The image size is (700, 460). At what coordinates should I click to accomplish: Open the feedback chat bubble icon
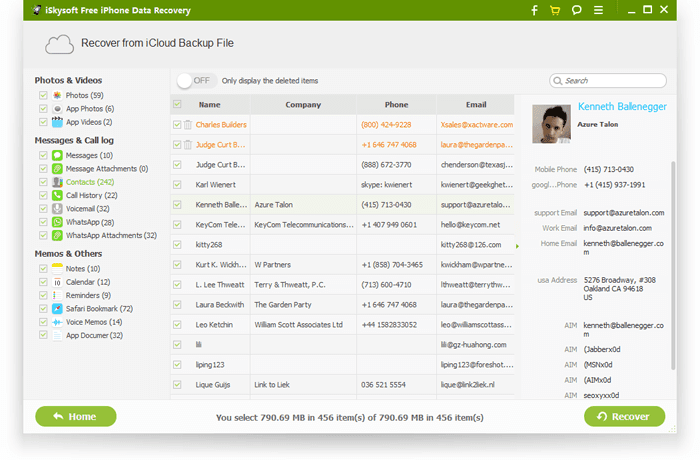point(577,10)
